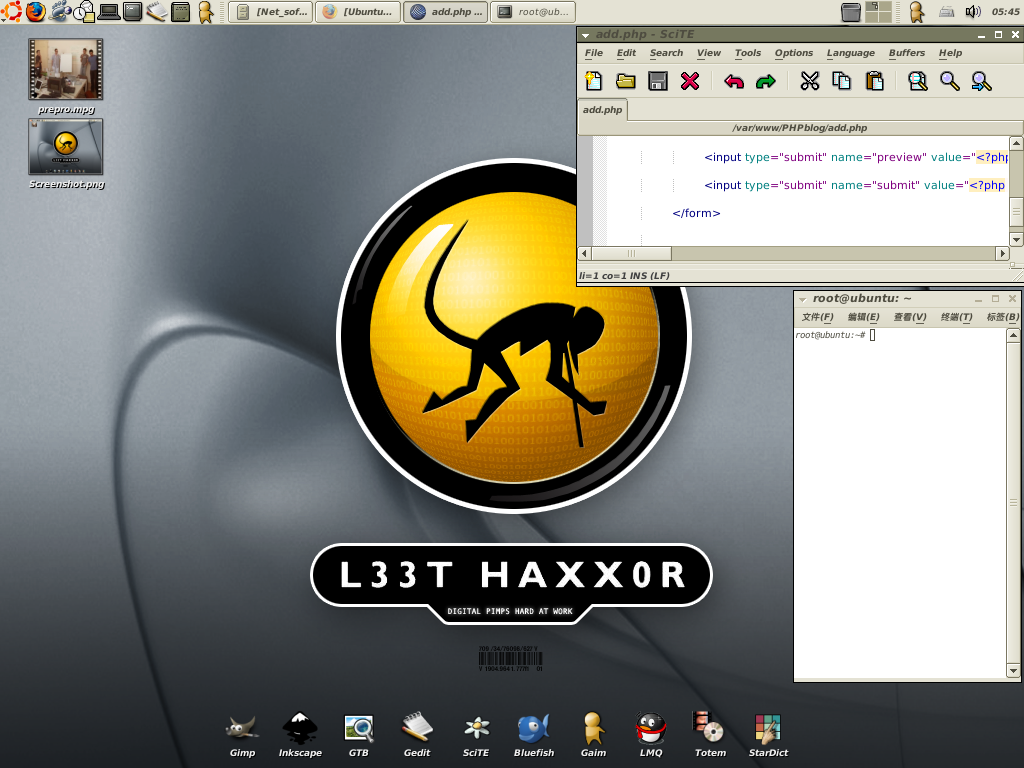
Task: Open the Edit menu in SciTE
Action: point(626,53)
